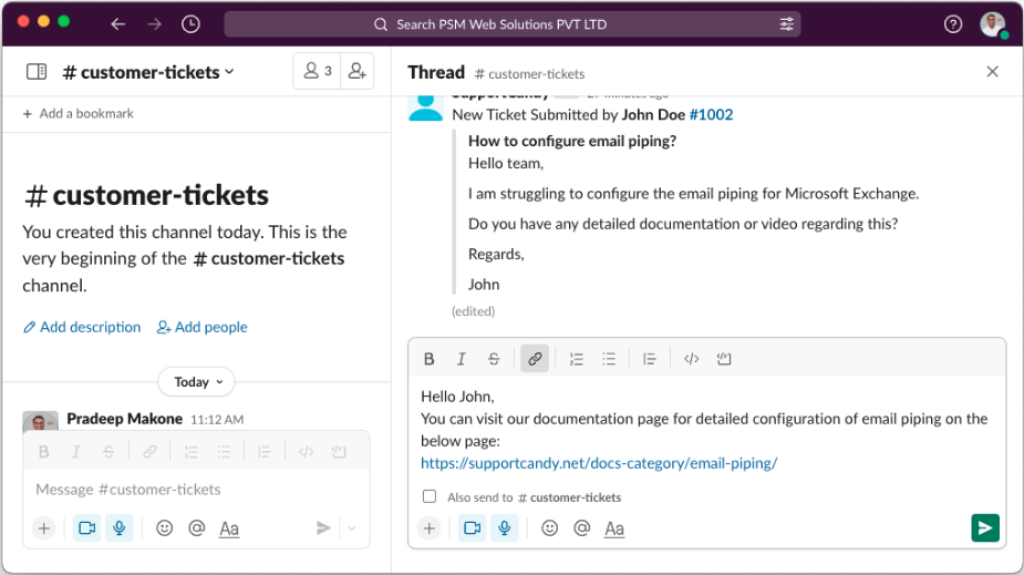The width and height of the screenshot is (1024, 575).
Task: Apply ordered list in thread reply
Action: click(x=576, y=359)
